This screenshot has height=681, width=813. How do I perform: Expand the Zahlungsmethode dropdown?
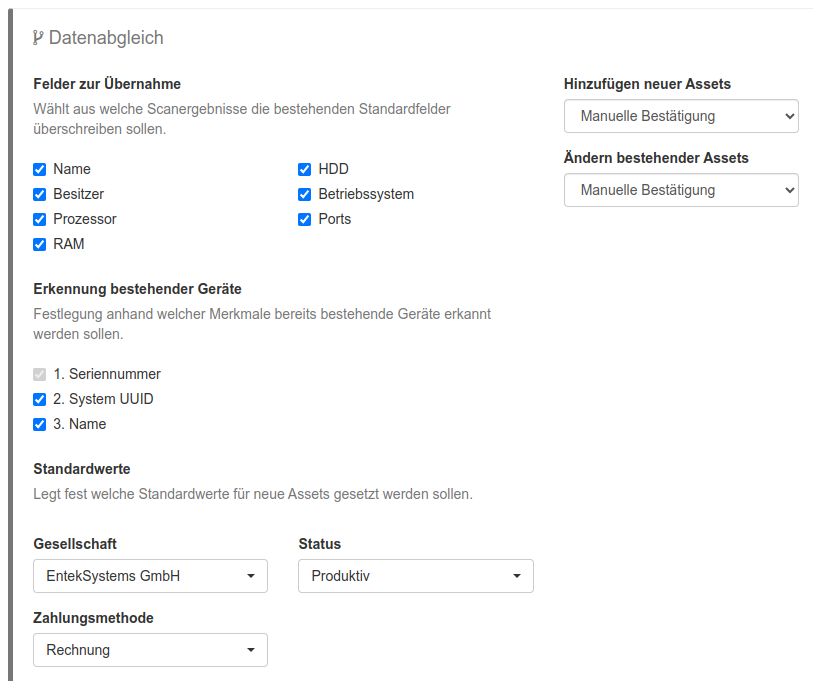(x=150, y=650)
